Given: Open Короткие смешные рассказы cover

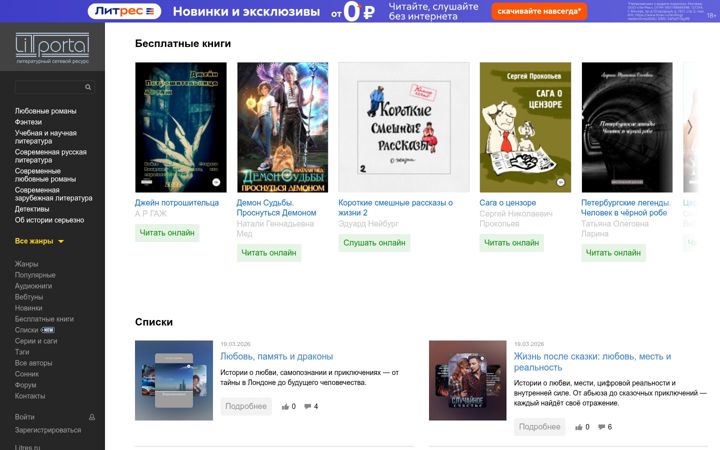Looking at the screenshot, I should 404,127.
